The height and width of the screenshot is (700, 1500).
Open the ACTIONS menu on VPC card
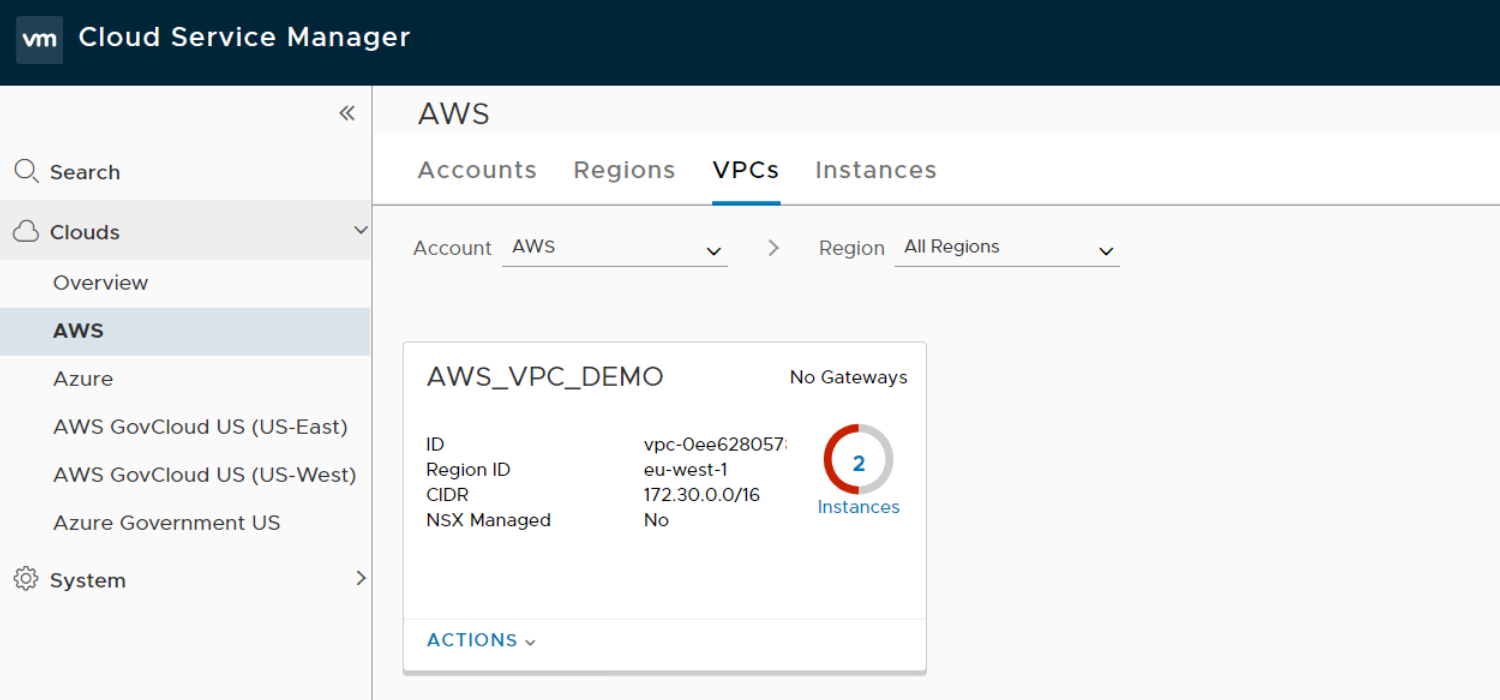point(481,640)
